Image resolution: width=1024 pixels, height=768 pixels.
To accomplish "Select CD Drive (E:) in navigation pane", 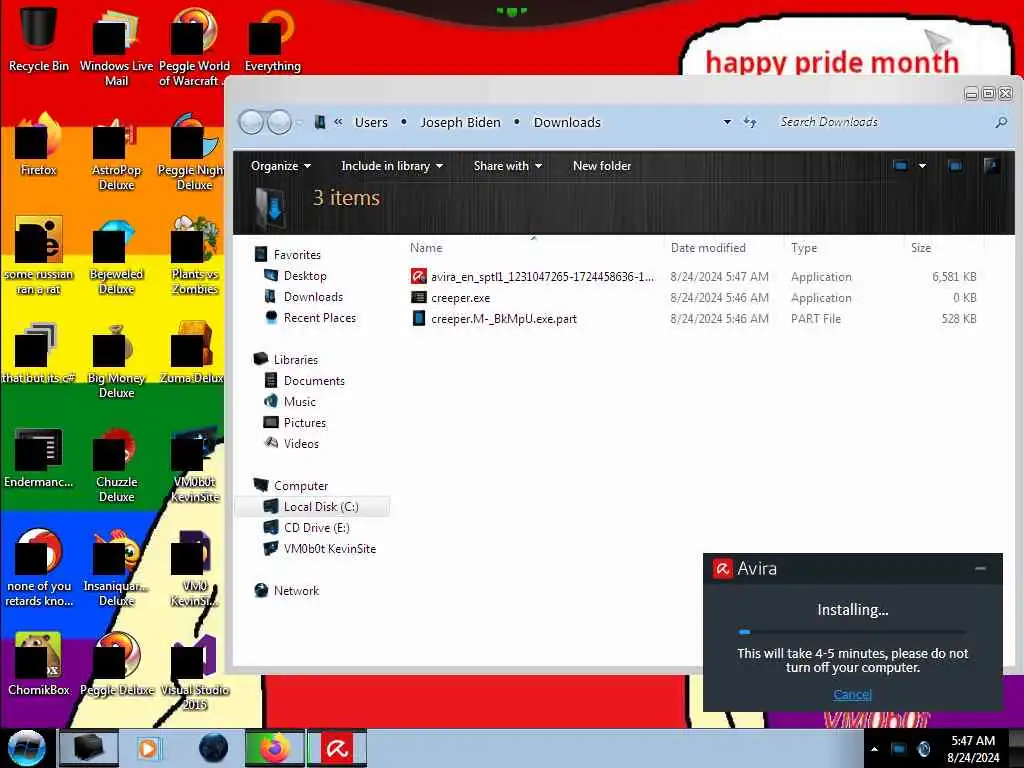I will click(316, 527).
